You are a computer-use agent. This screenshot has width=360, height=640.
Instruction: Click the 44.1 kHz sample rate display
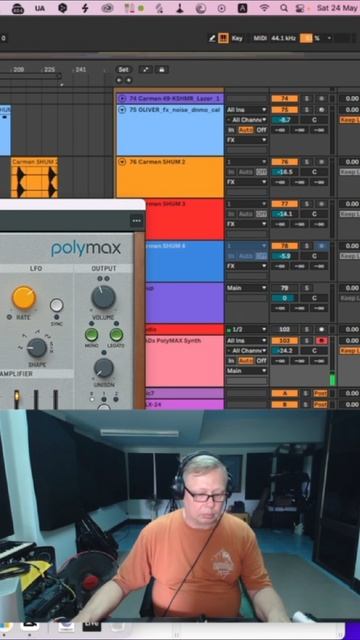point(283,38)
